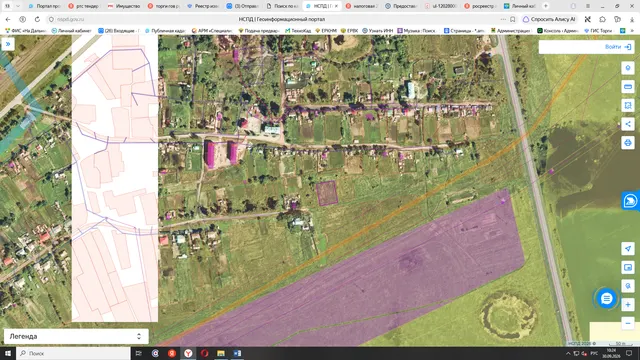Zoom out the map with minus
Viewport: 640px width, 360px height.
pos(628,323)
